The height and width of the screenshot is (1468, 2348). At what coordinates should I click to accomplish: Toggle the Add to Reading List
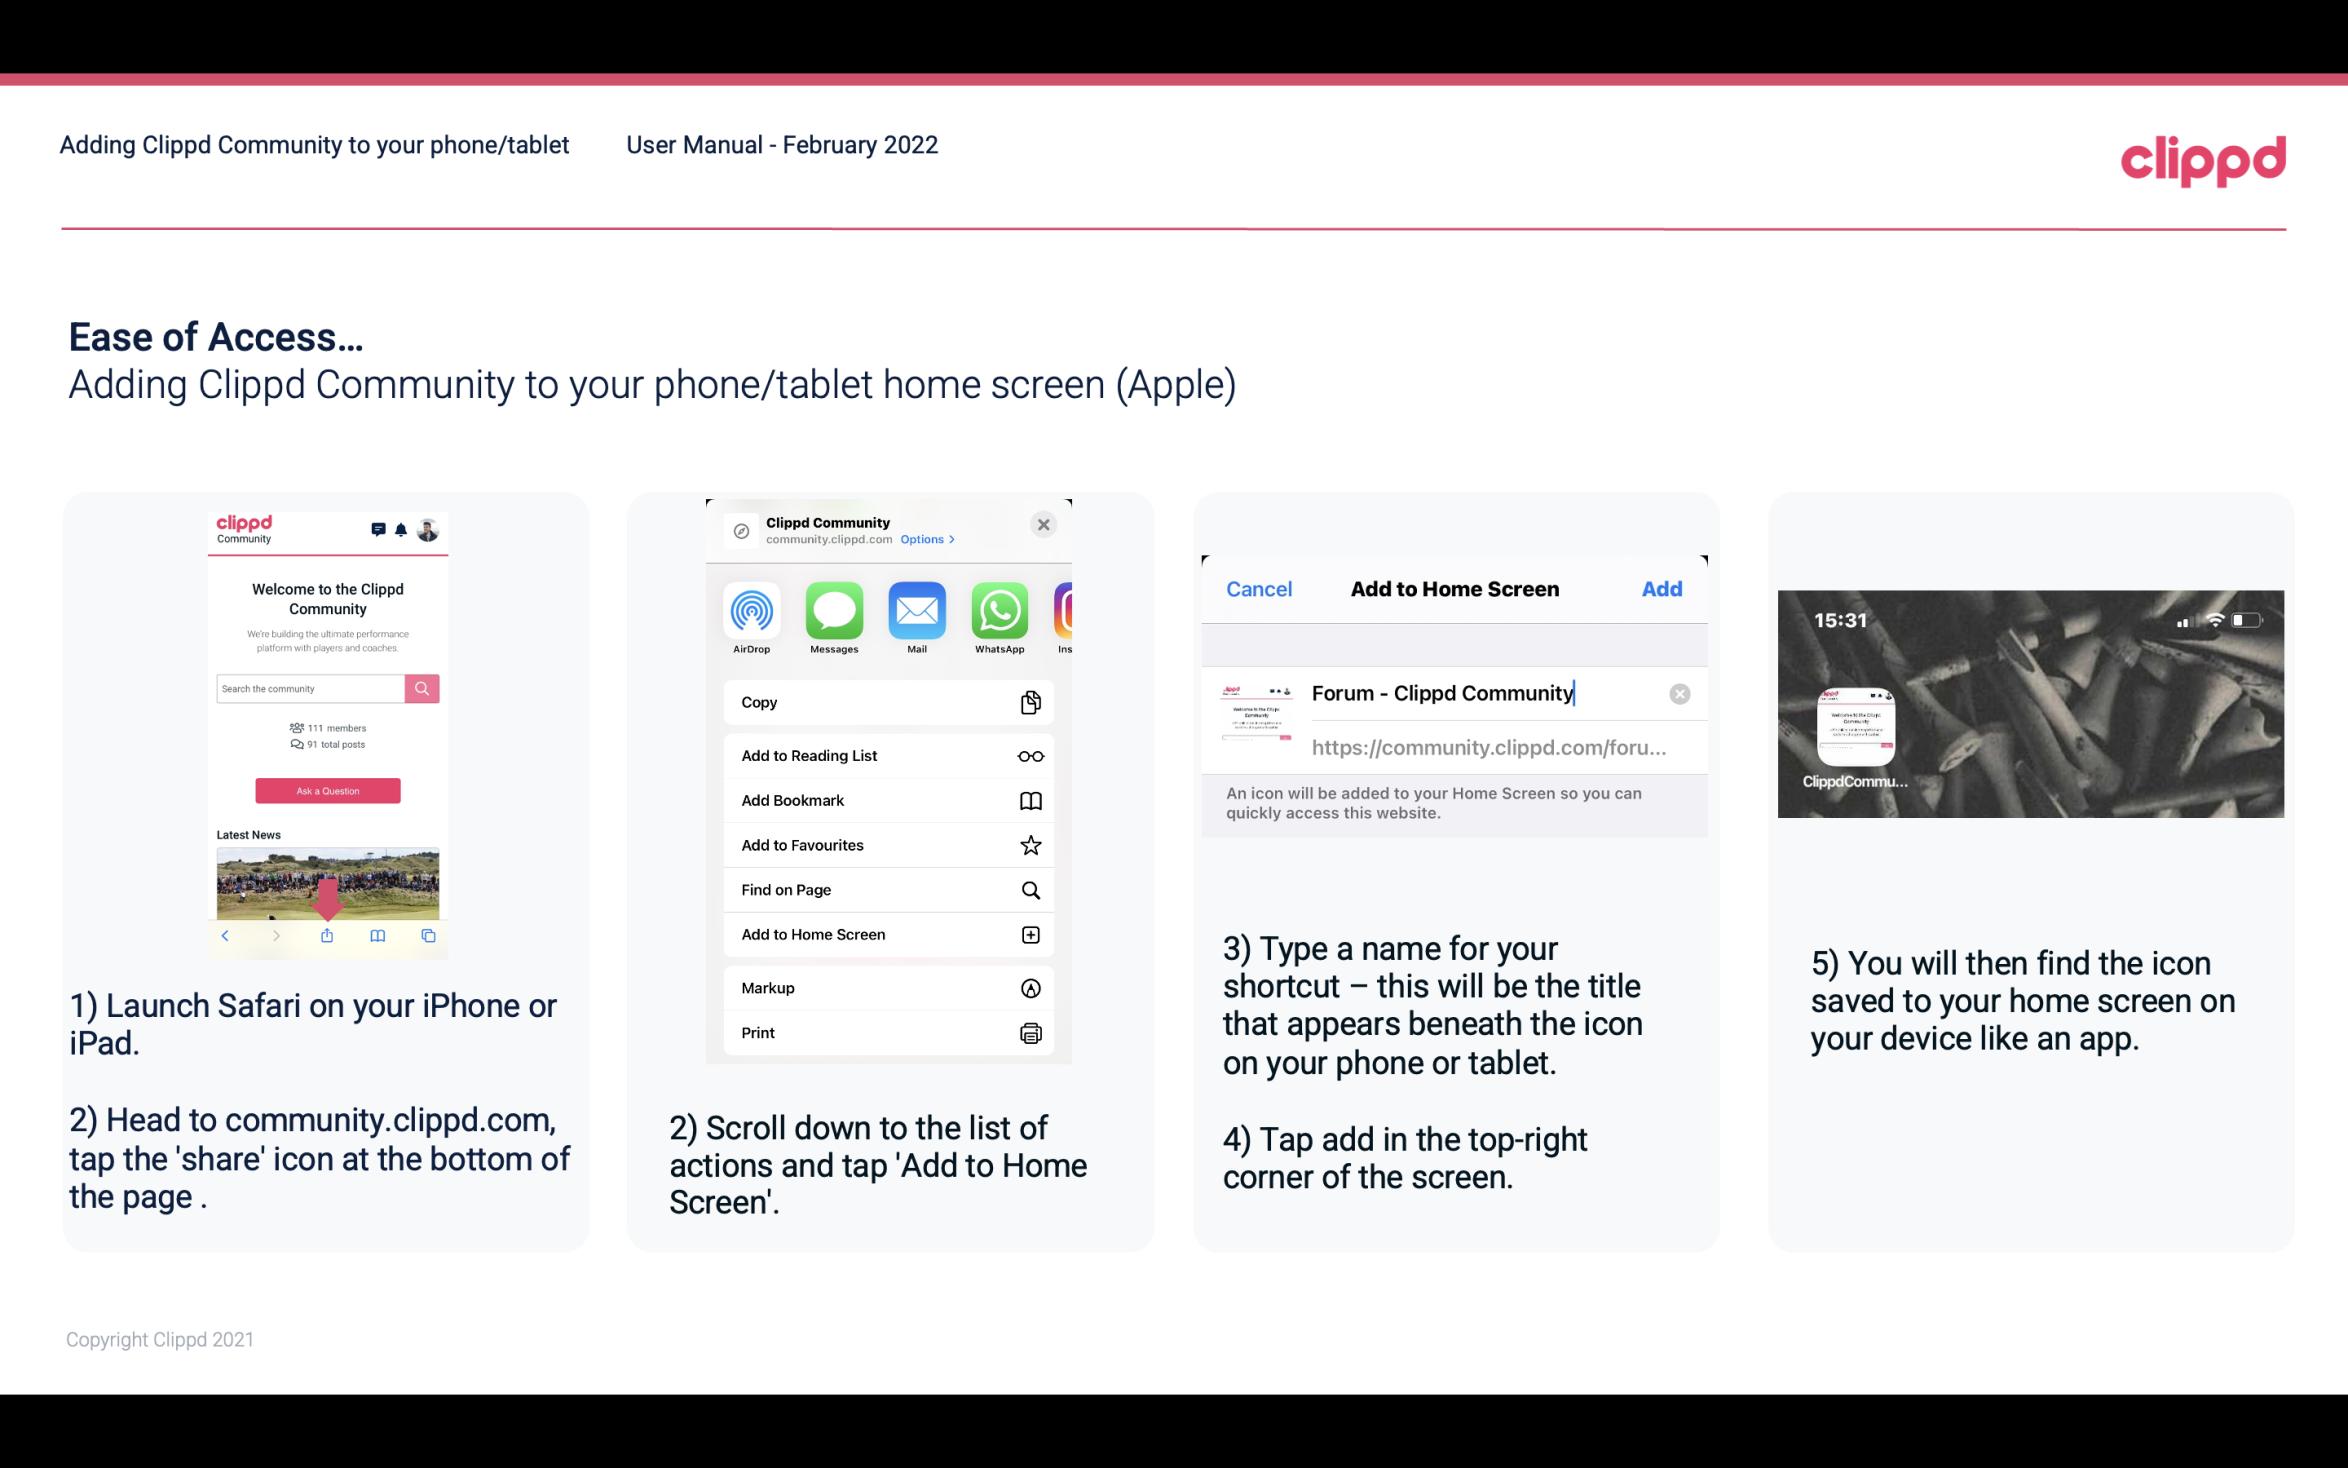coord(886,754)
